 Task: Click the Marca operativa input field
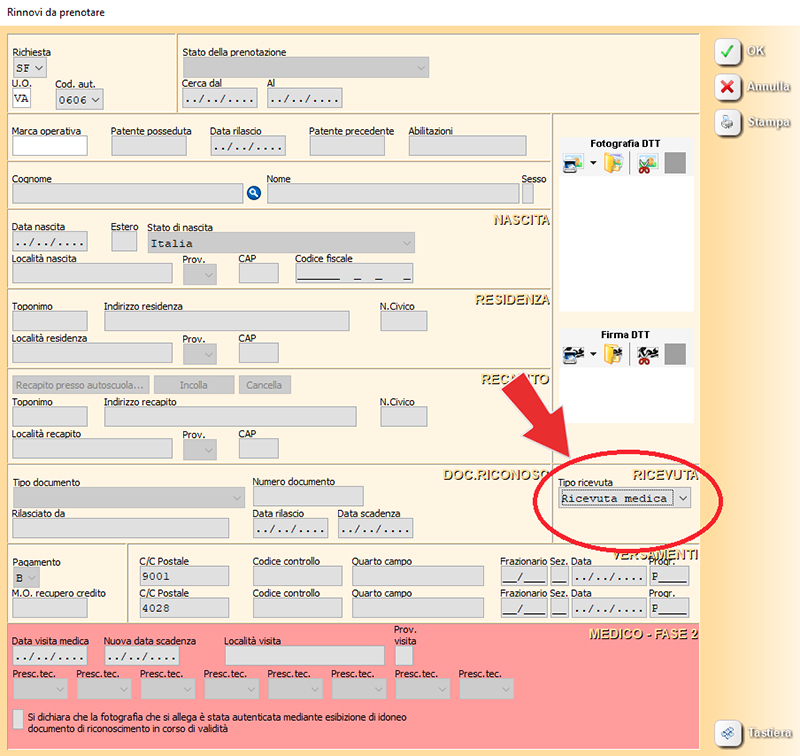click(x=49, y=146)
